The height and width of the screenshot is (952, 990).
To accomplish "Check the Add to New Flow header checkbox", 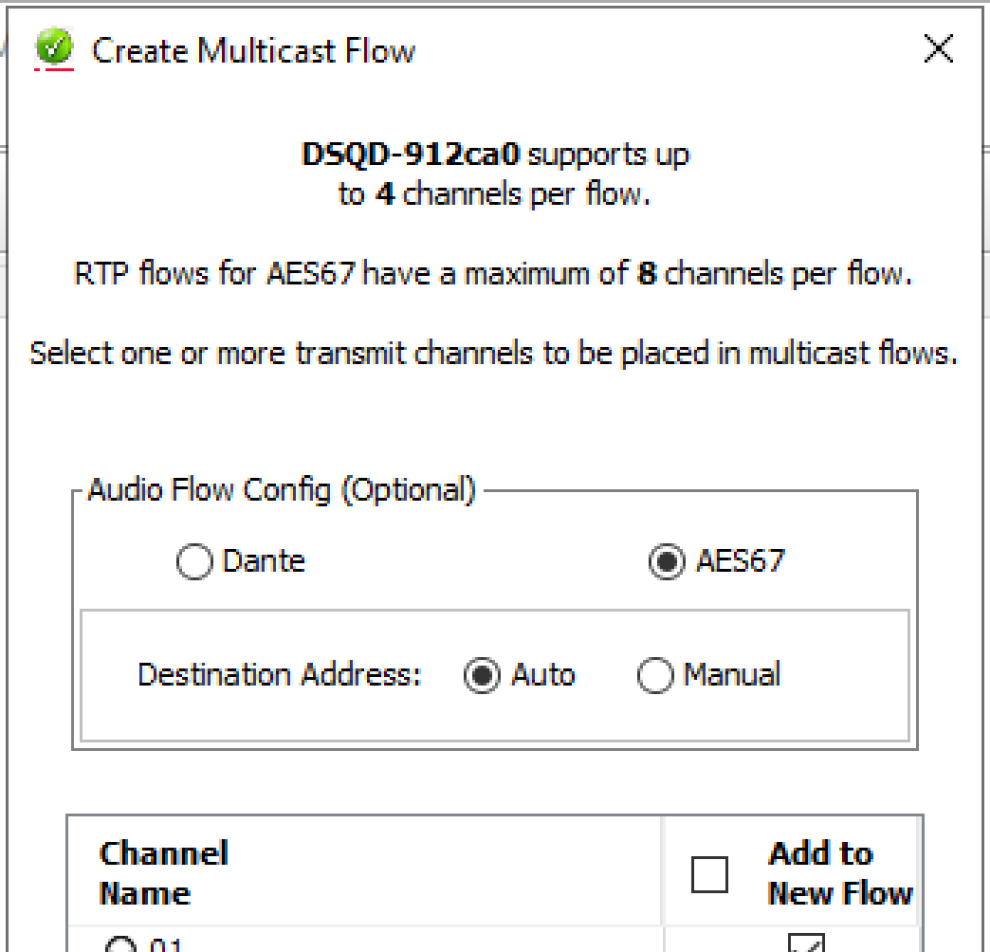I will coord(710,874).
